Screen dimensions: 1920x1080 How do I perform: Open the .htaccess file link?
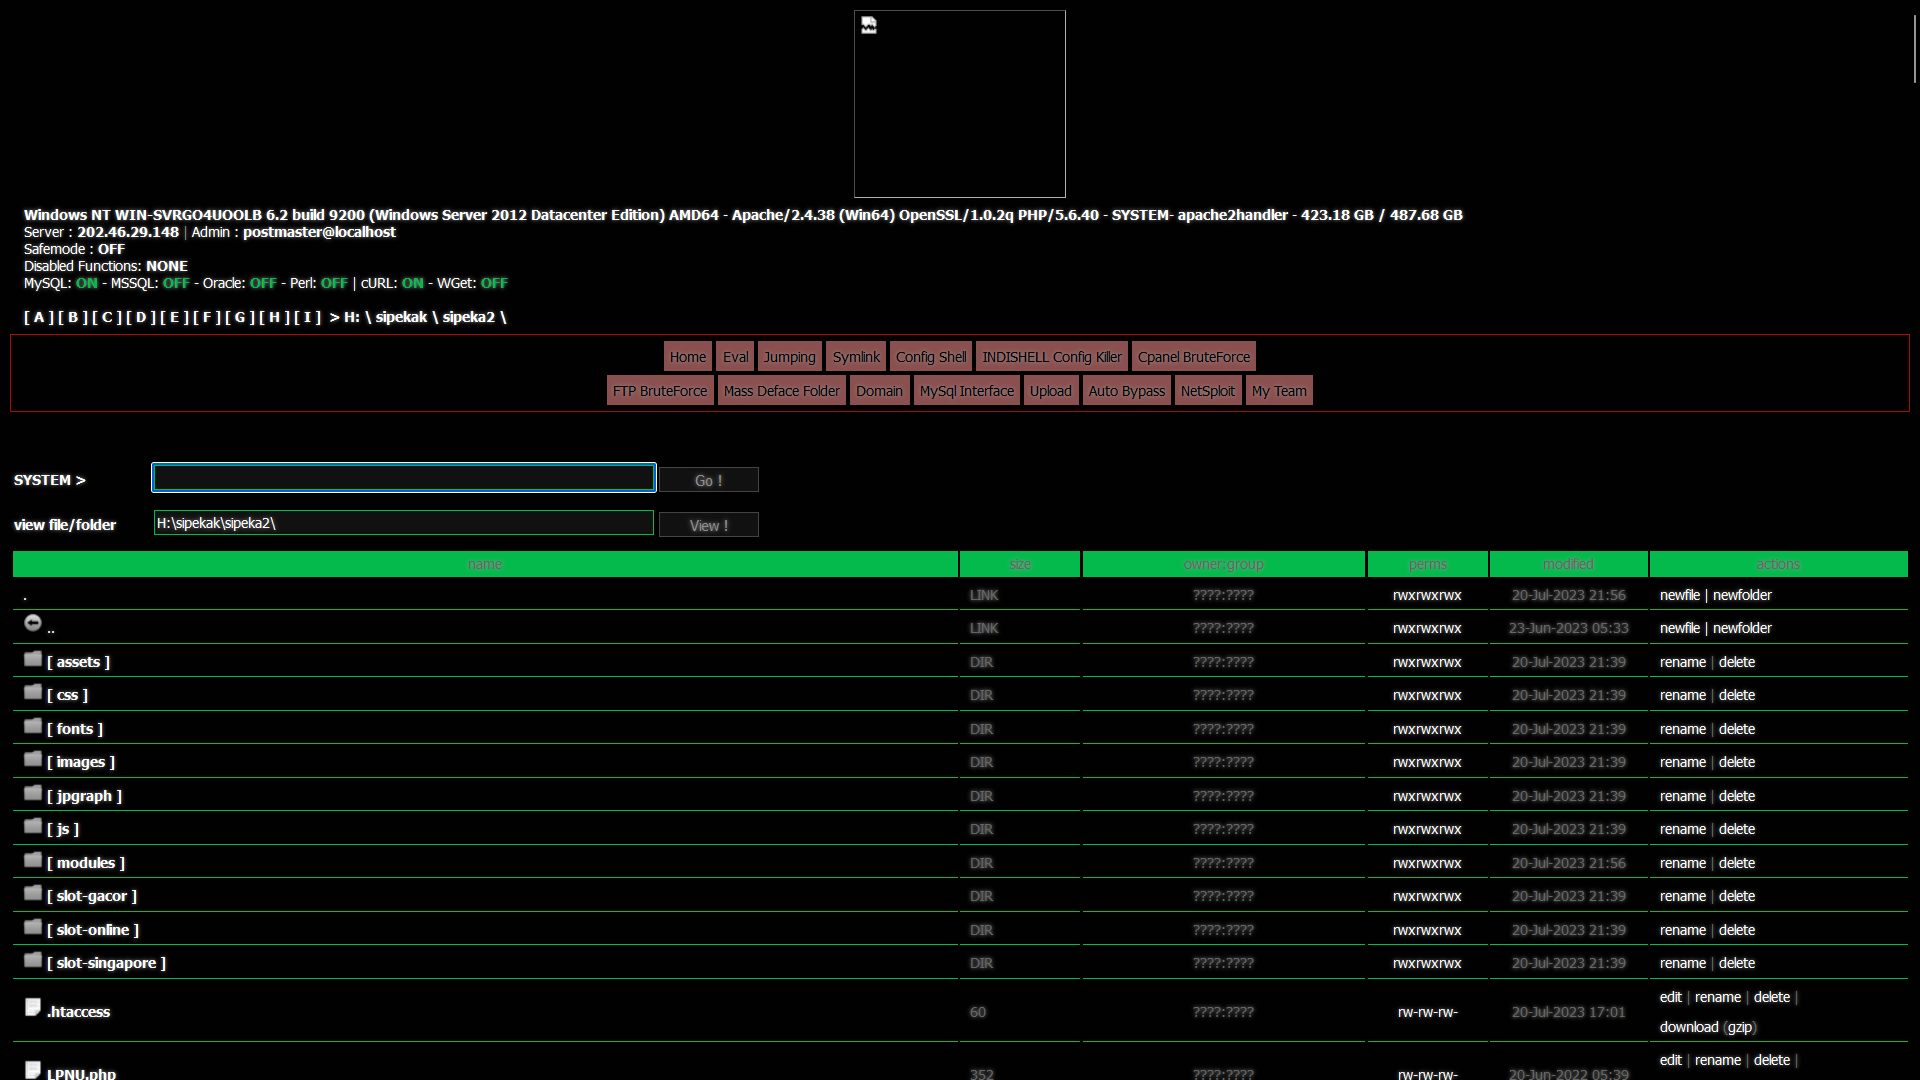[x=79, y=1012]
